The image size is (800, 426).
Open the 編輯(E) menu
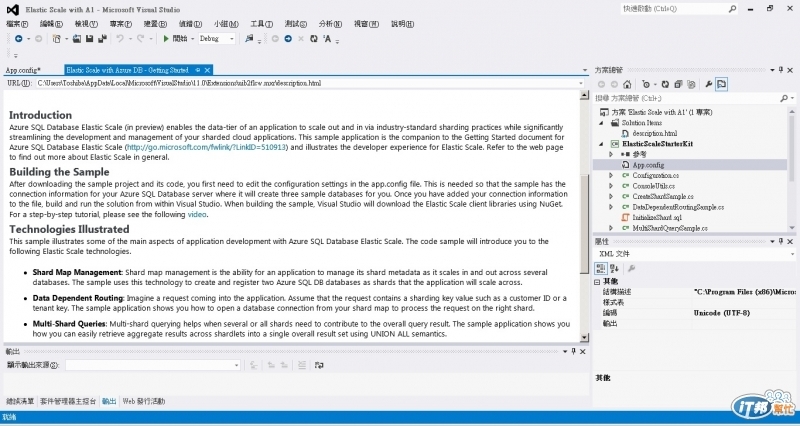click(51, 24)
